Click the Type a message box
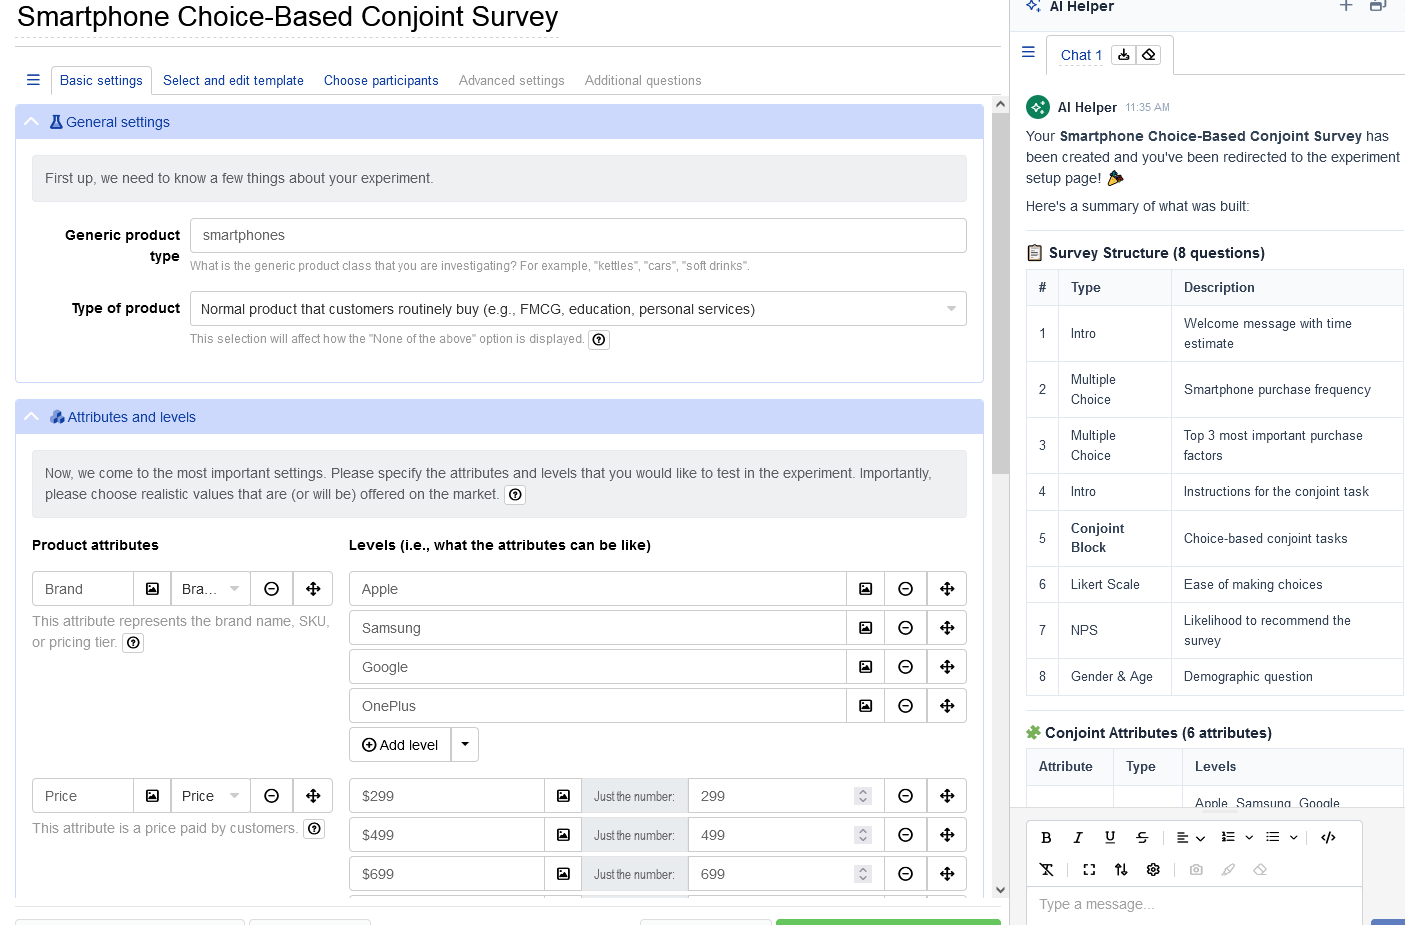Image resolution: width=1405 pixels, height=925 pixels. tap(1194, 905)
